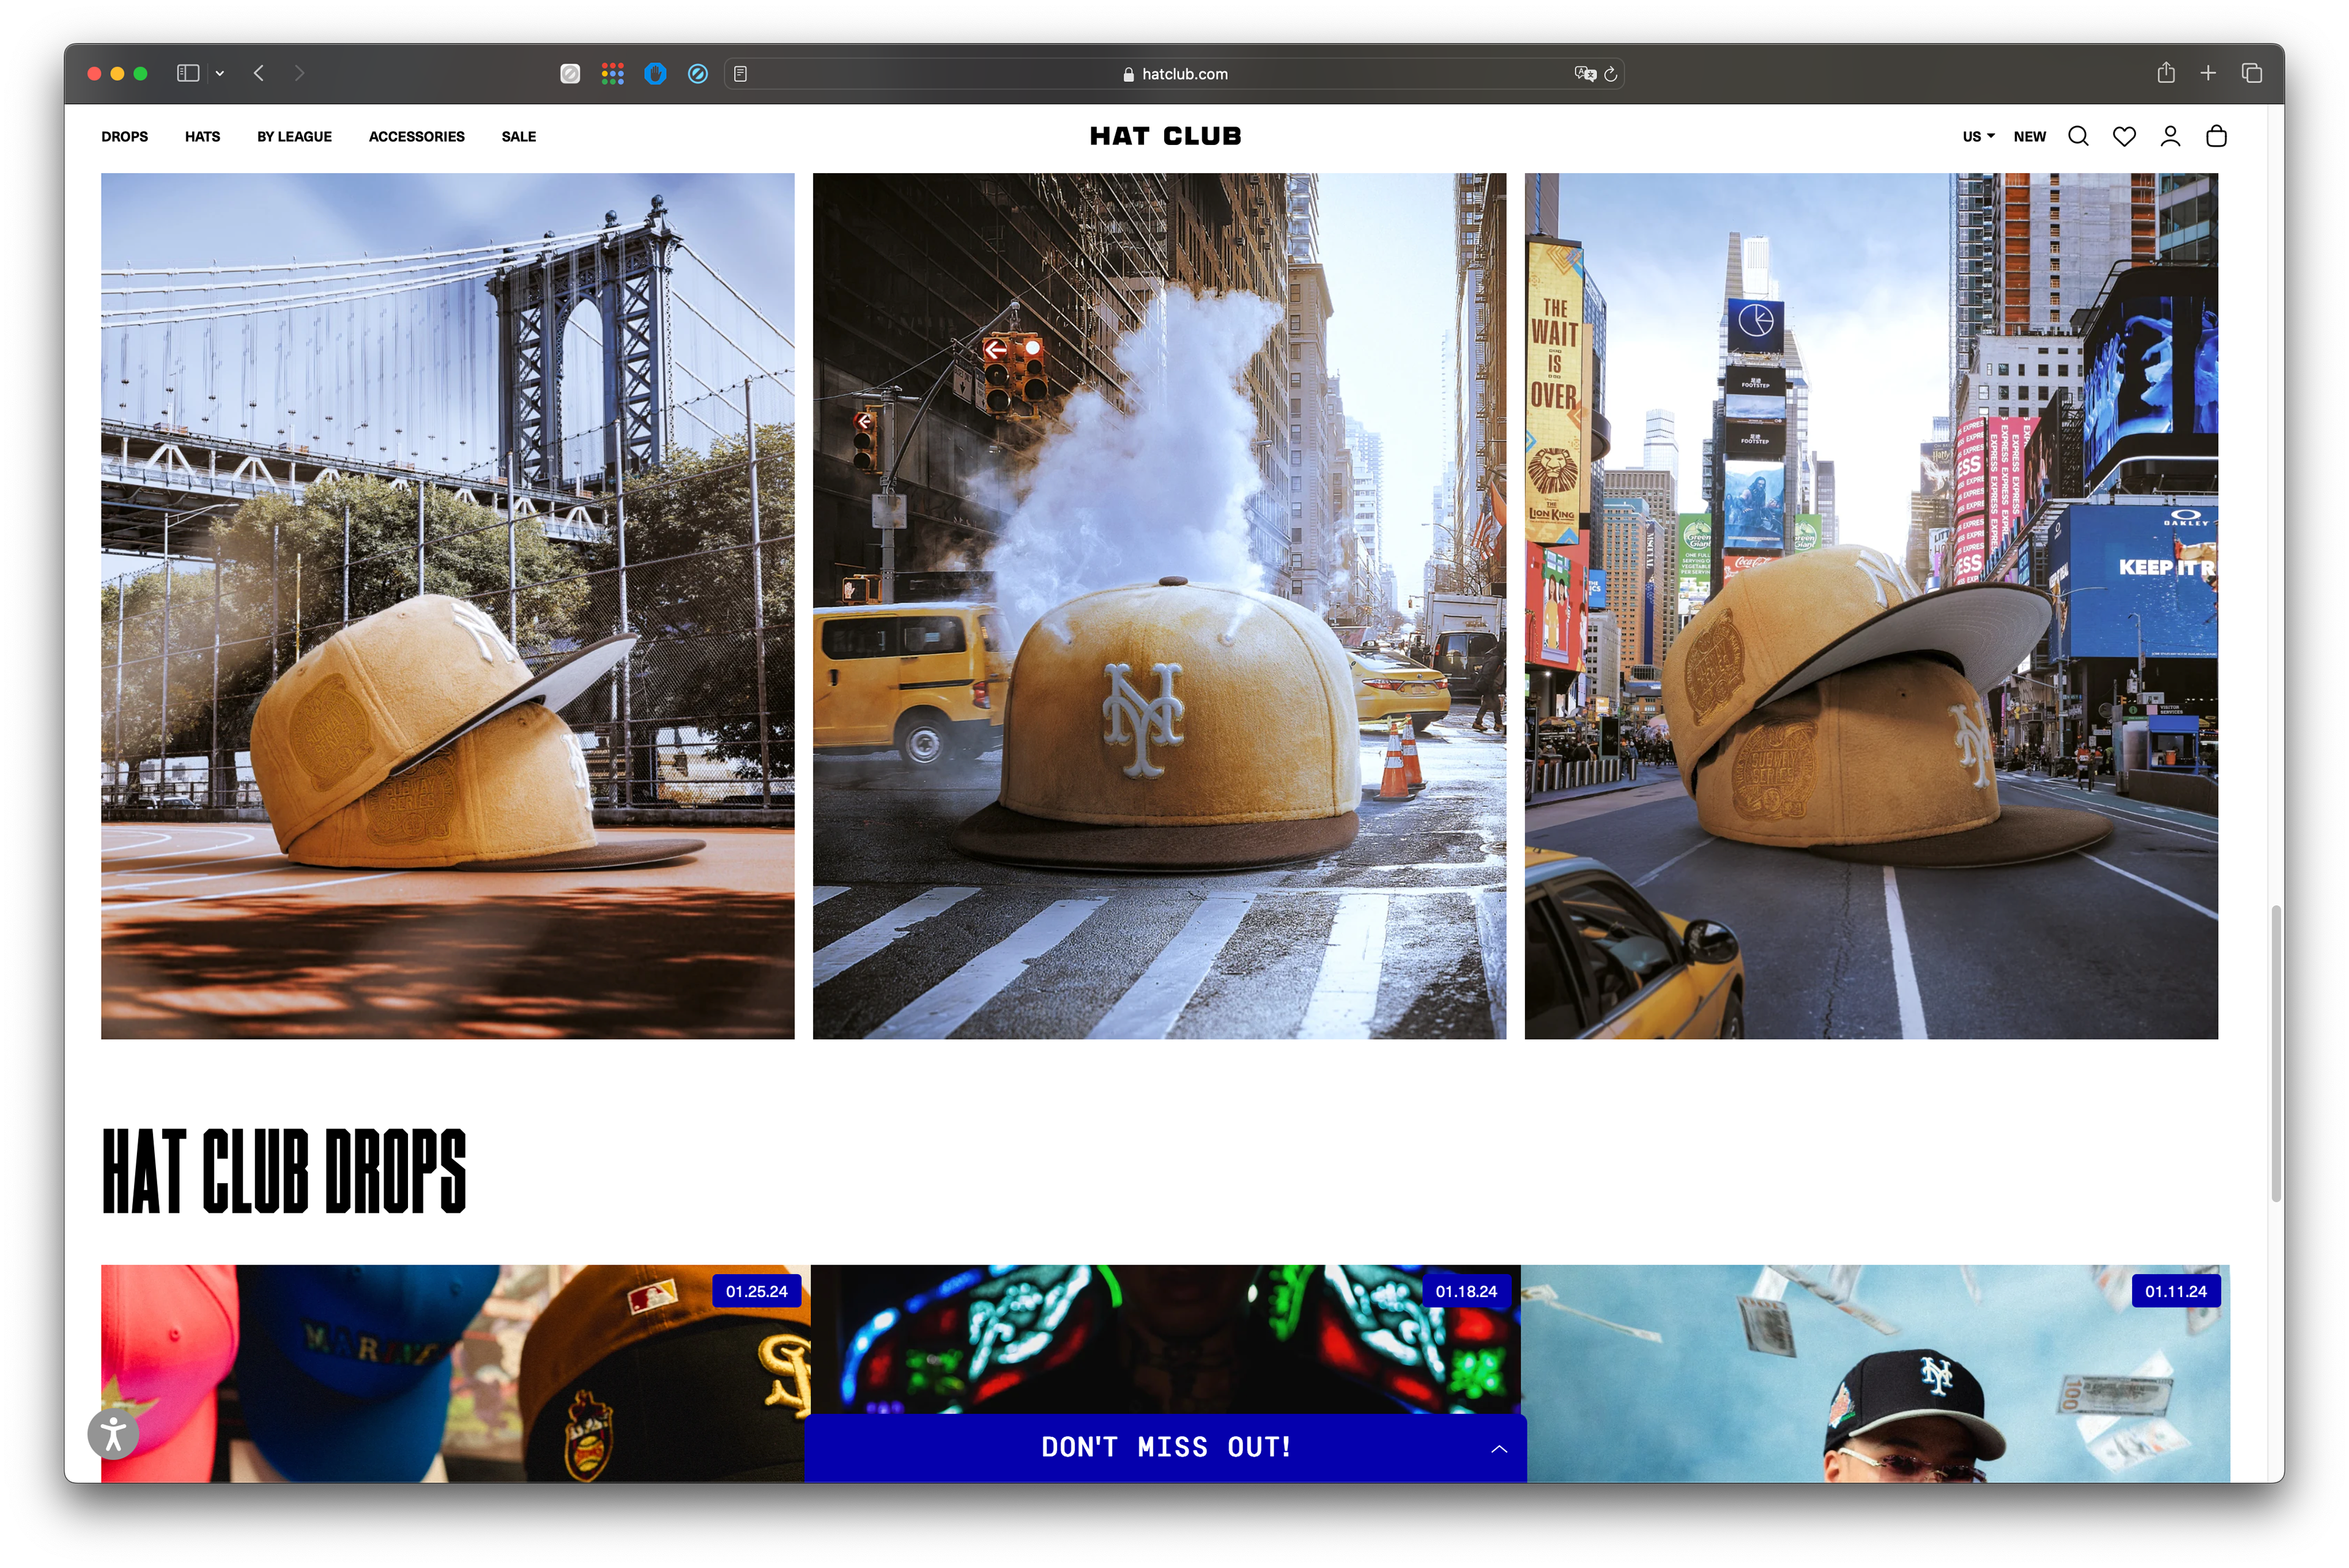Open the Times Square stacked hats image
The image size is (2349, 1568).
(1870, 606)
